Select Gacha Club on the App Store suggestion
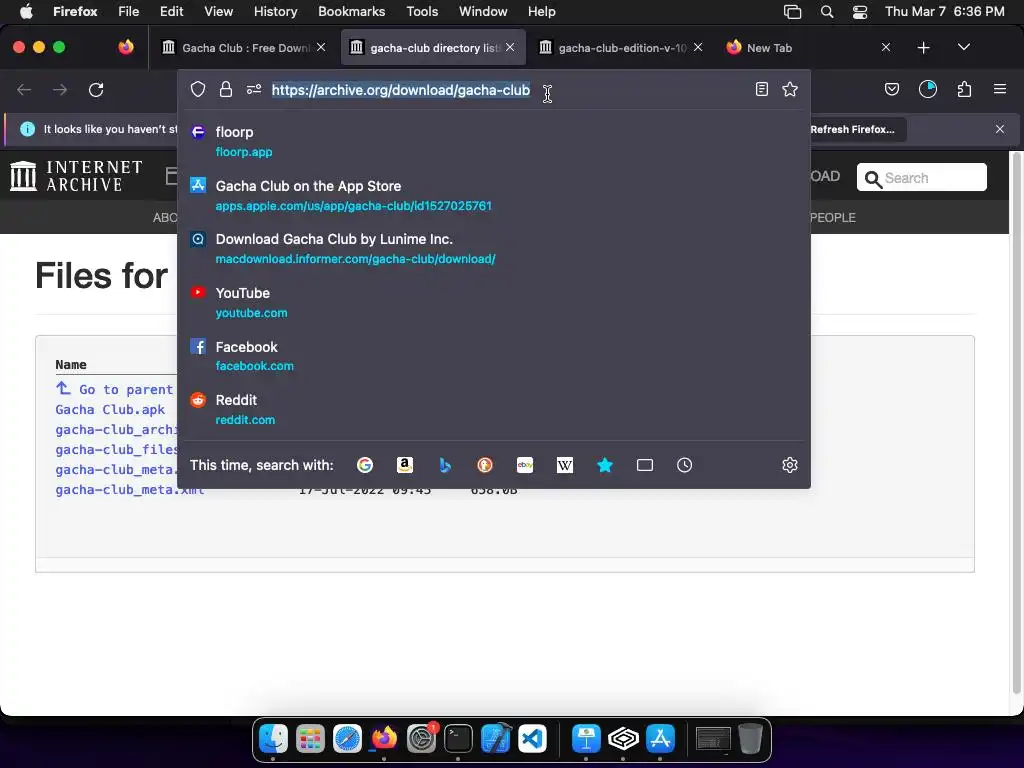1024x768 pixels. pyautogui.click(x=494, y=195)
